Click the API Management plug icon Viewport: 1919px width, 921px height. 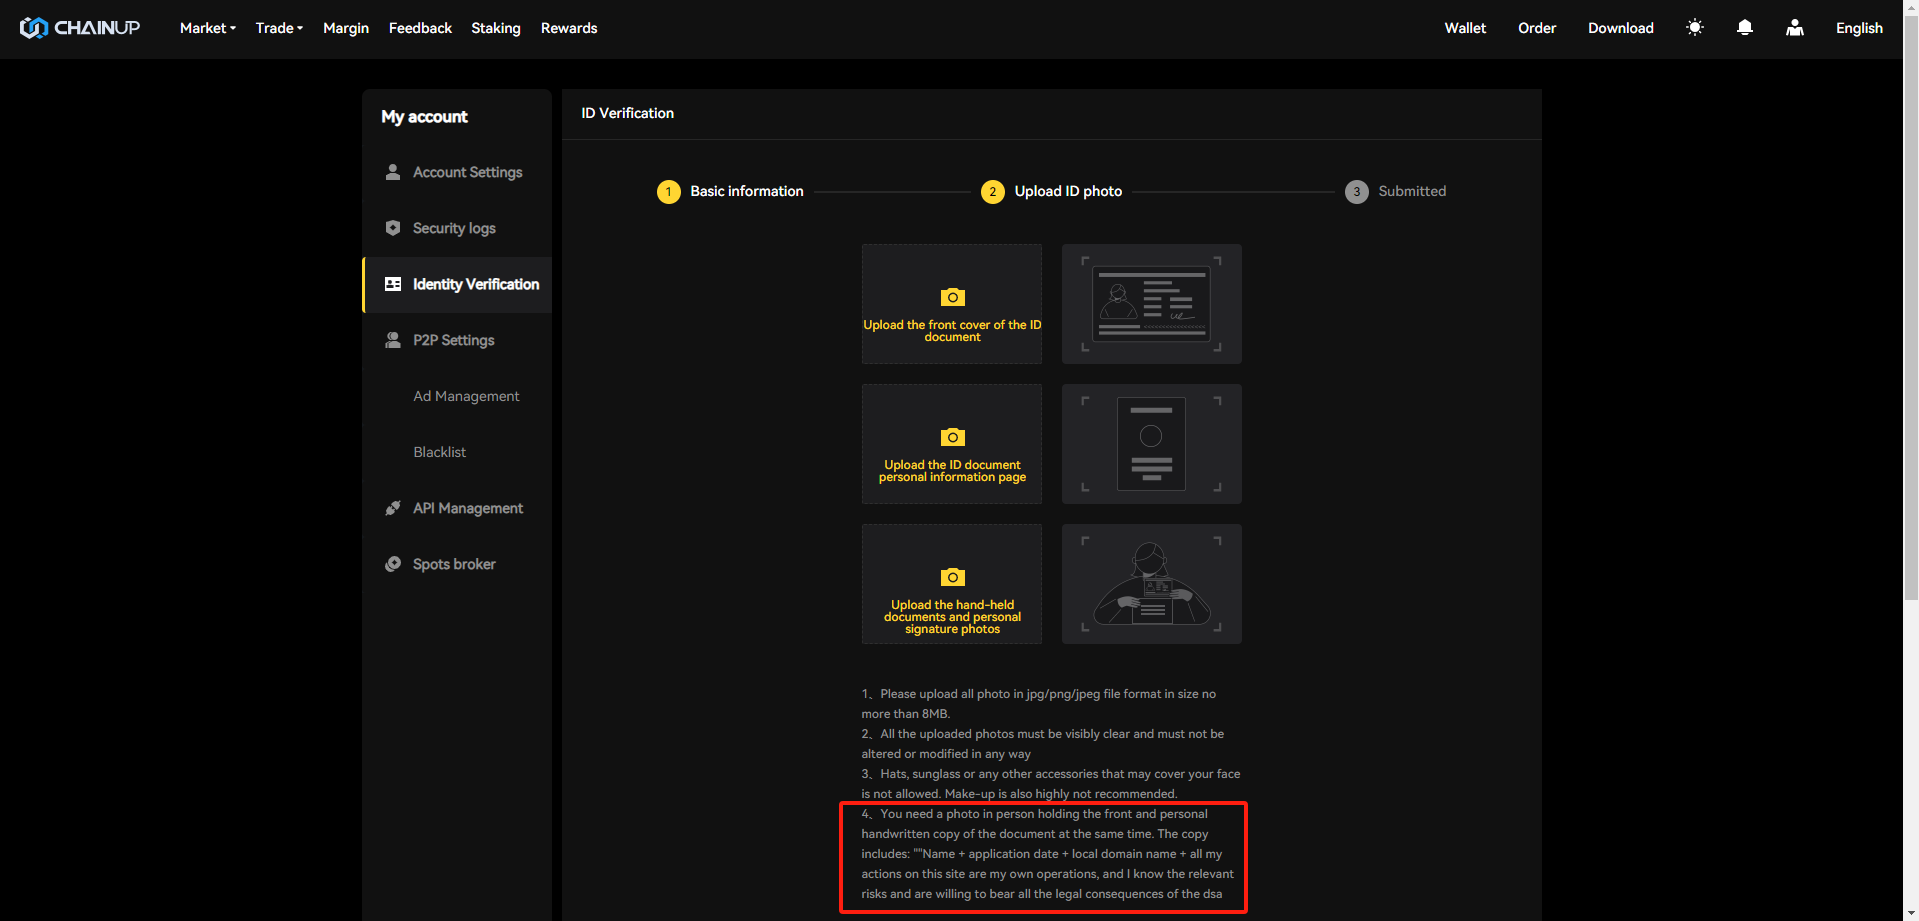pyautogui.click(x=393, y=508)
